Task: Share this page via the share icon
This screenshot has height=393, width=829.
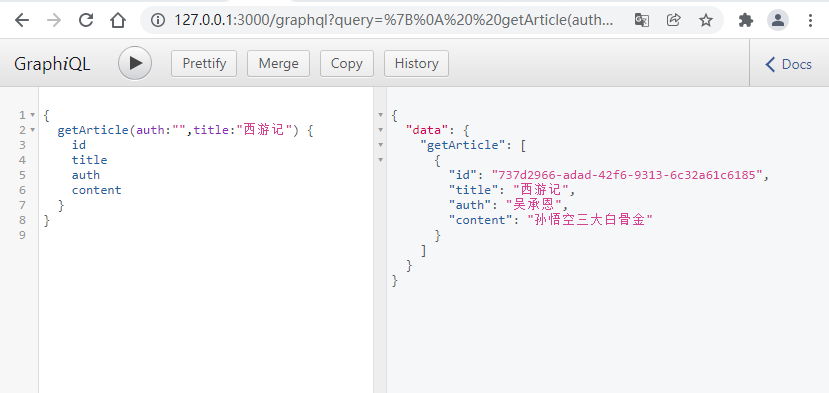Action: click(x=674, y=20)
